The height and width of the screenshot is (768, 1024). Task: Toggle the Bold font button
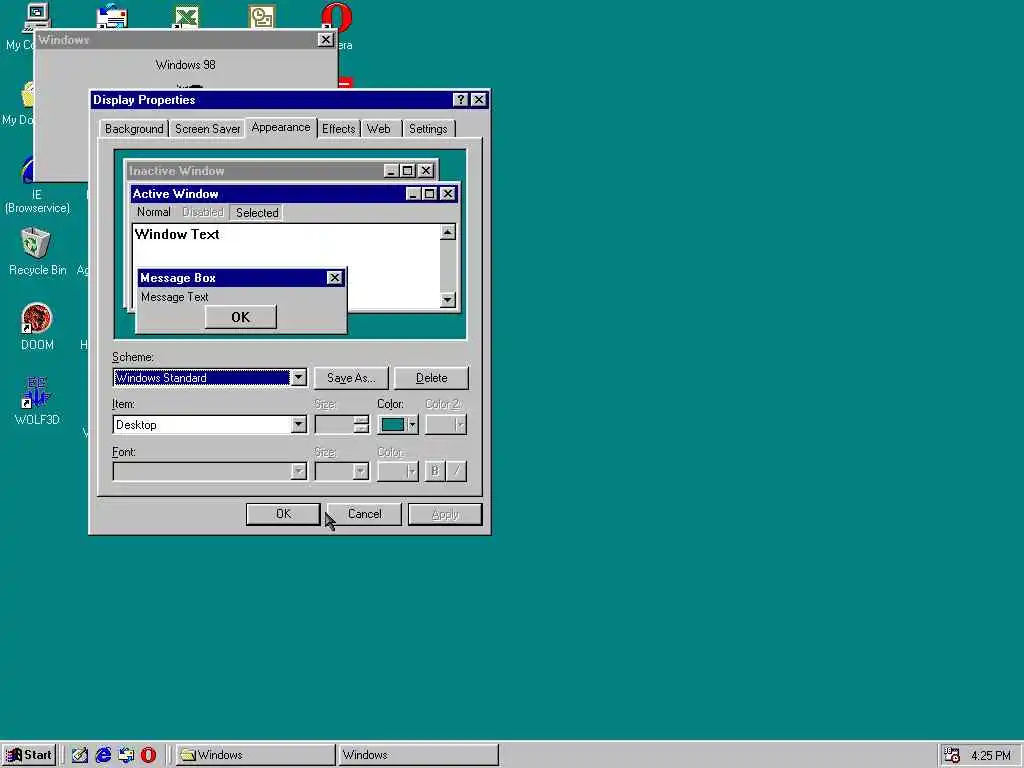[435, 471]
